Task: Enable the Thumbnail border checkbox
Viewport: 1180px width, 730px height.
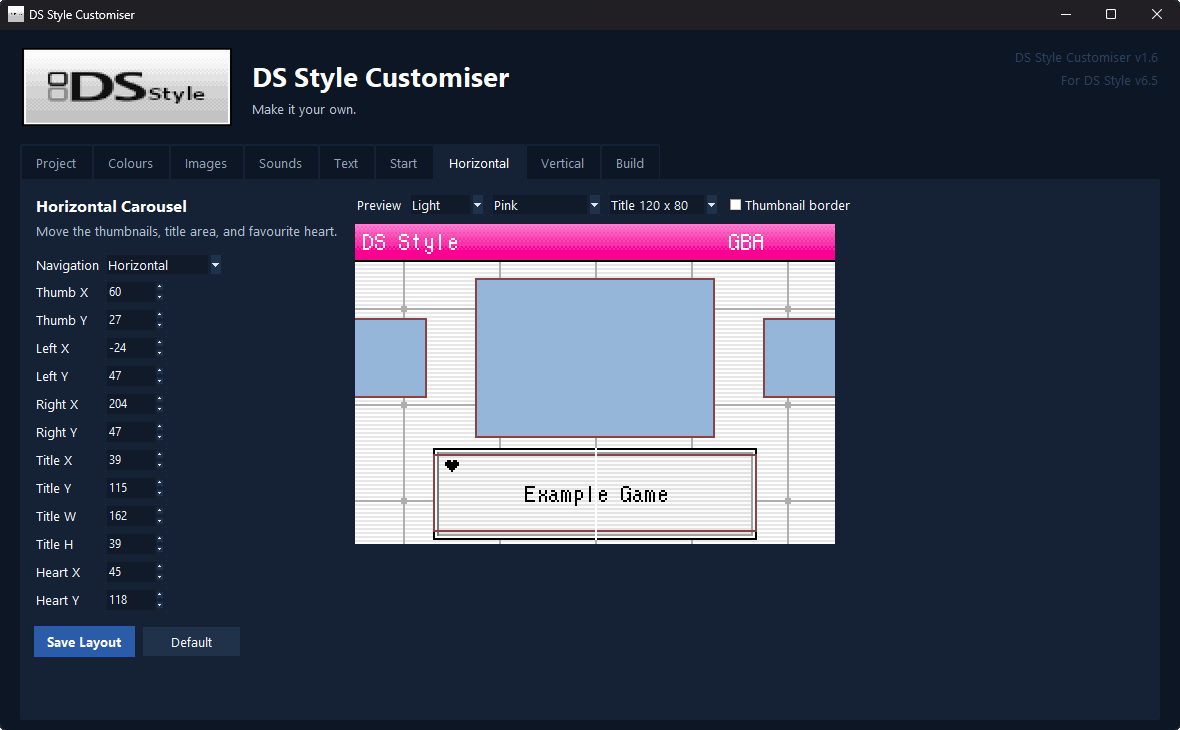Action: (735, 205)
